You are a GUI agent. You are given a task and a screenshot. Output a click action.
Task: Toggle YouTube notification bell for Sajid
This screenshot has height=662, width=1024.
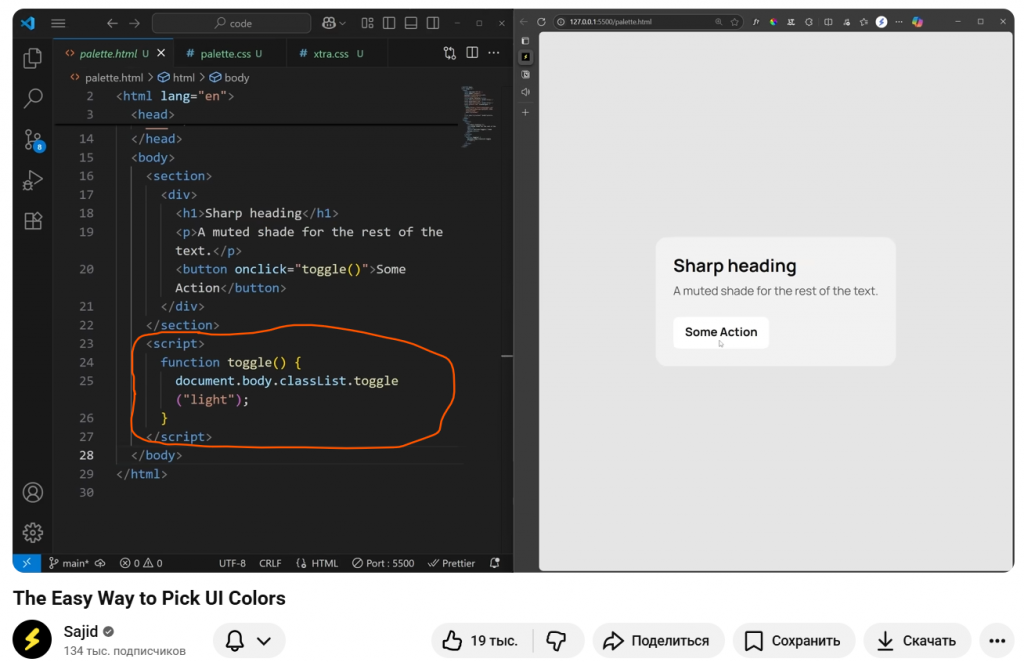[x=248, y=641]
